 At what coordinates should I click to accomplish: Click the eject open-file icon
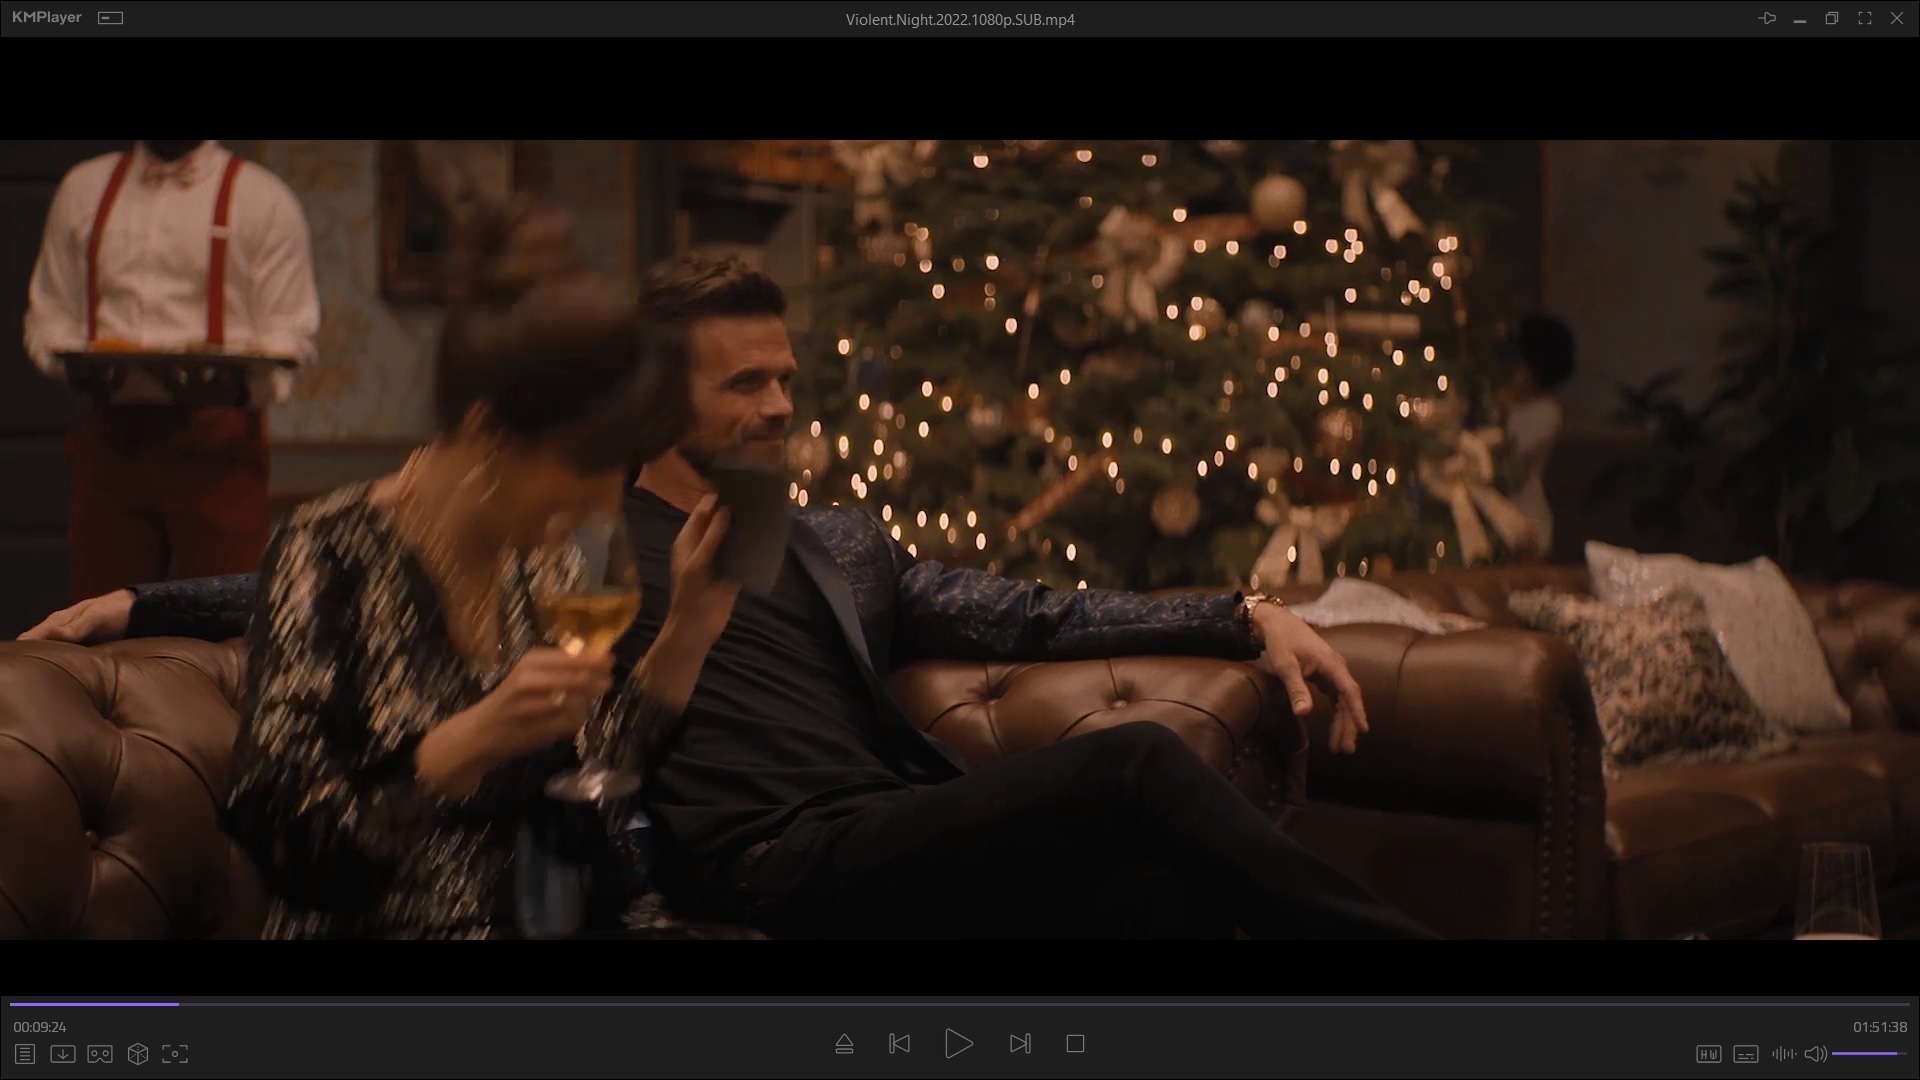click(844, 1044)
